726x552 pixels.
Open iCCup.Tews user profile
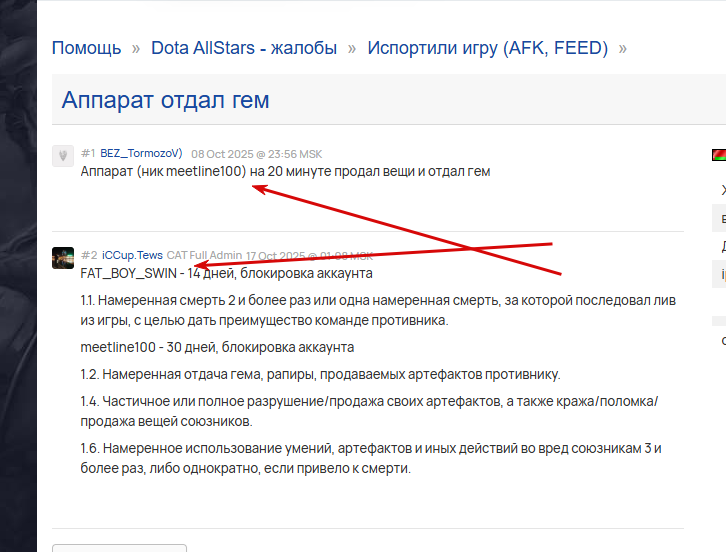132,255
